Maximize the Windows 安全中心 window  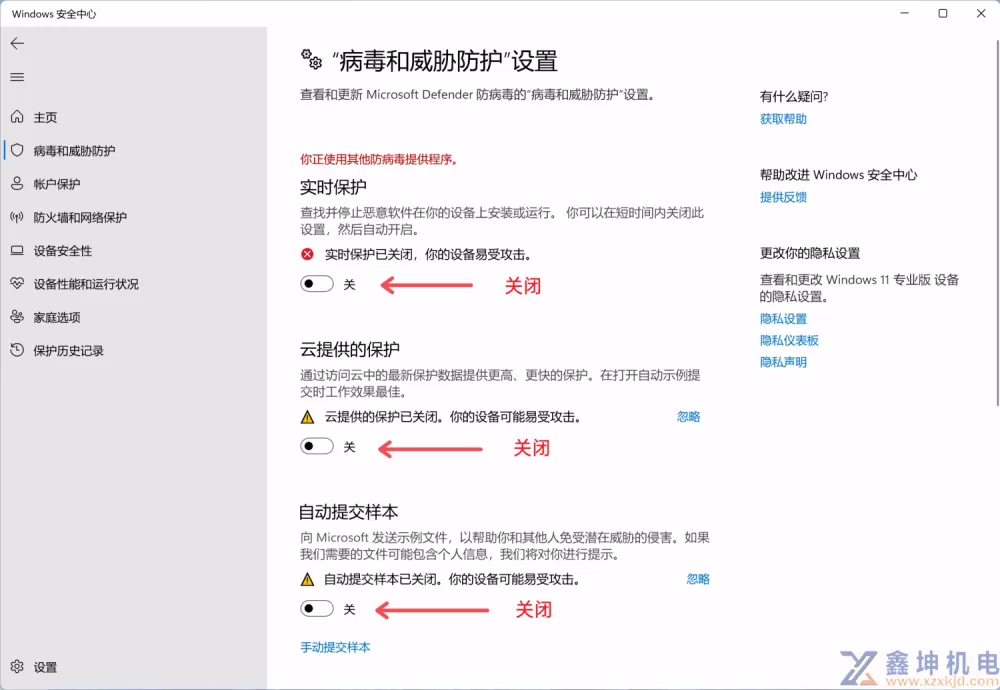click(x=943, y=13)
